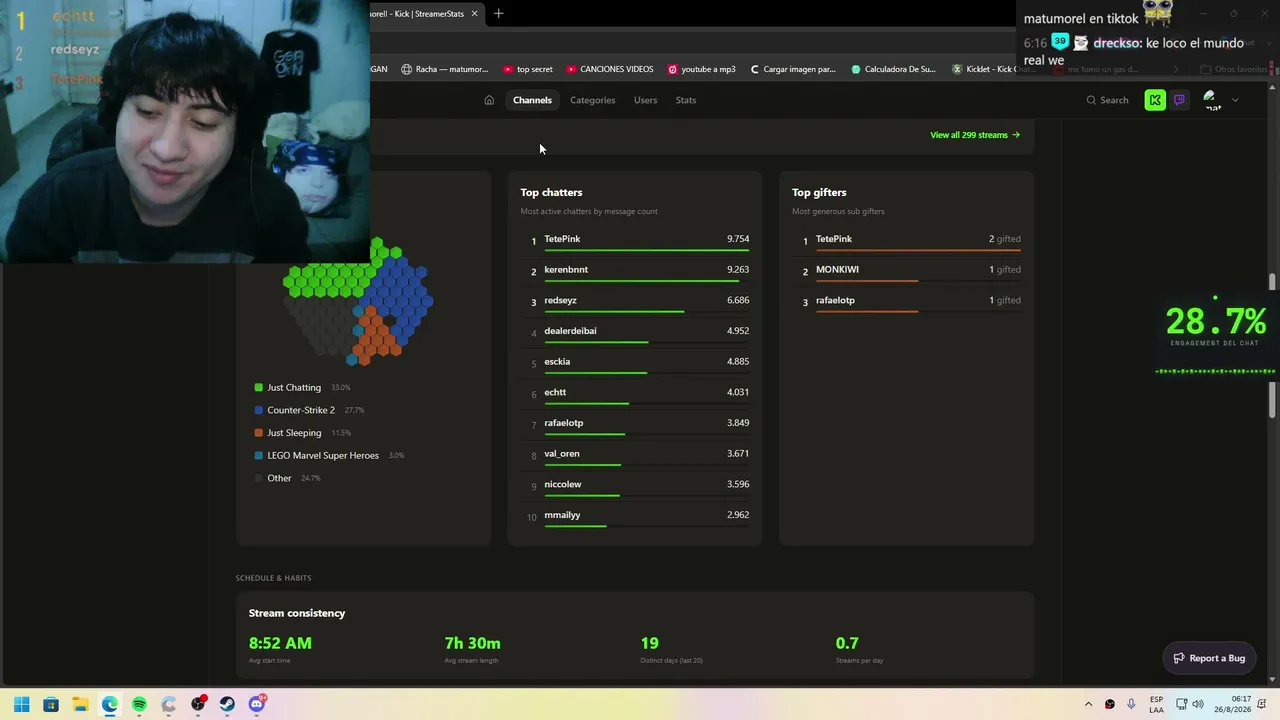1280x720 pixels.
Task: Select top chatter dealerdeibai
Action: point(570,331)
